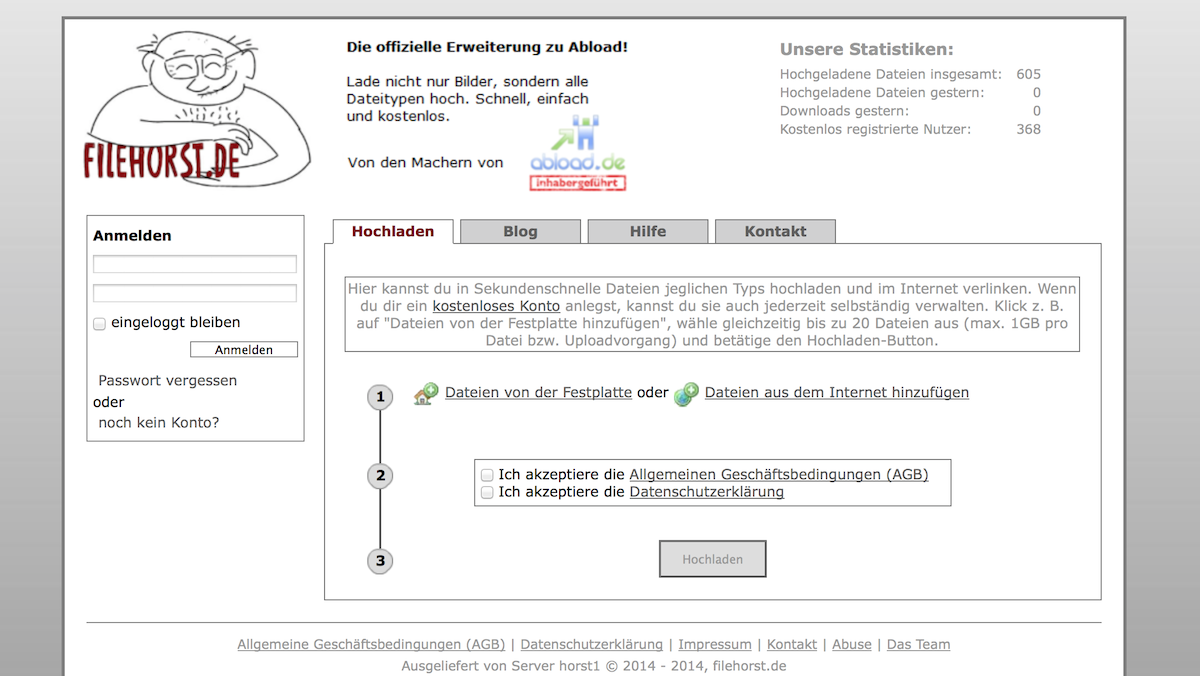Click the Anmelden login button
Viewport: 1200px width, 676px height.
(244, 350)
